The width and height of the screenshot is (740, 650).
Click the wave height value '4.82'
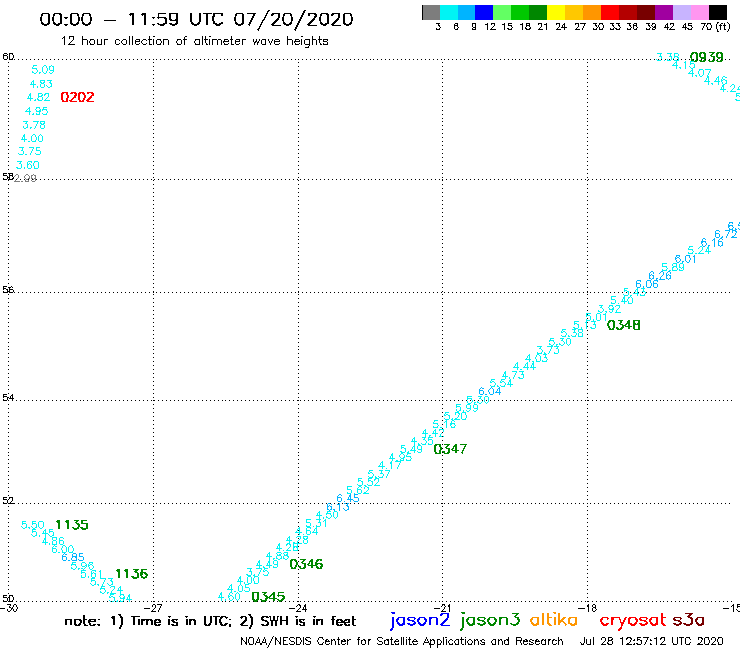38,97
